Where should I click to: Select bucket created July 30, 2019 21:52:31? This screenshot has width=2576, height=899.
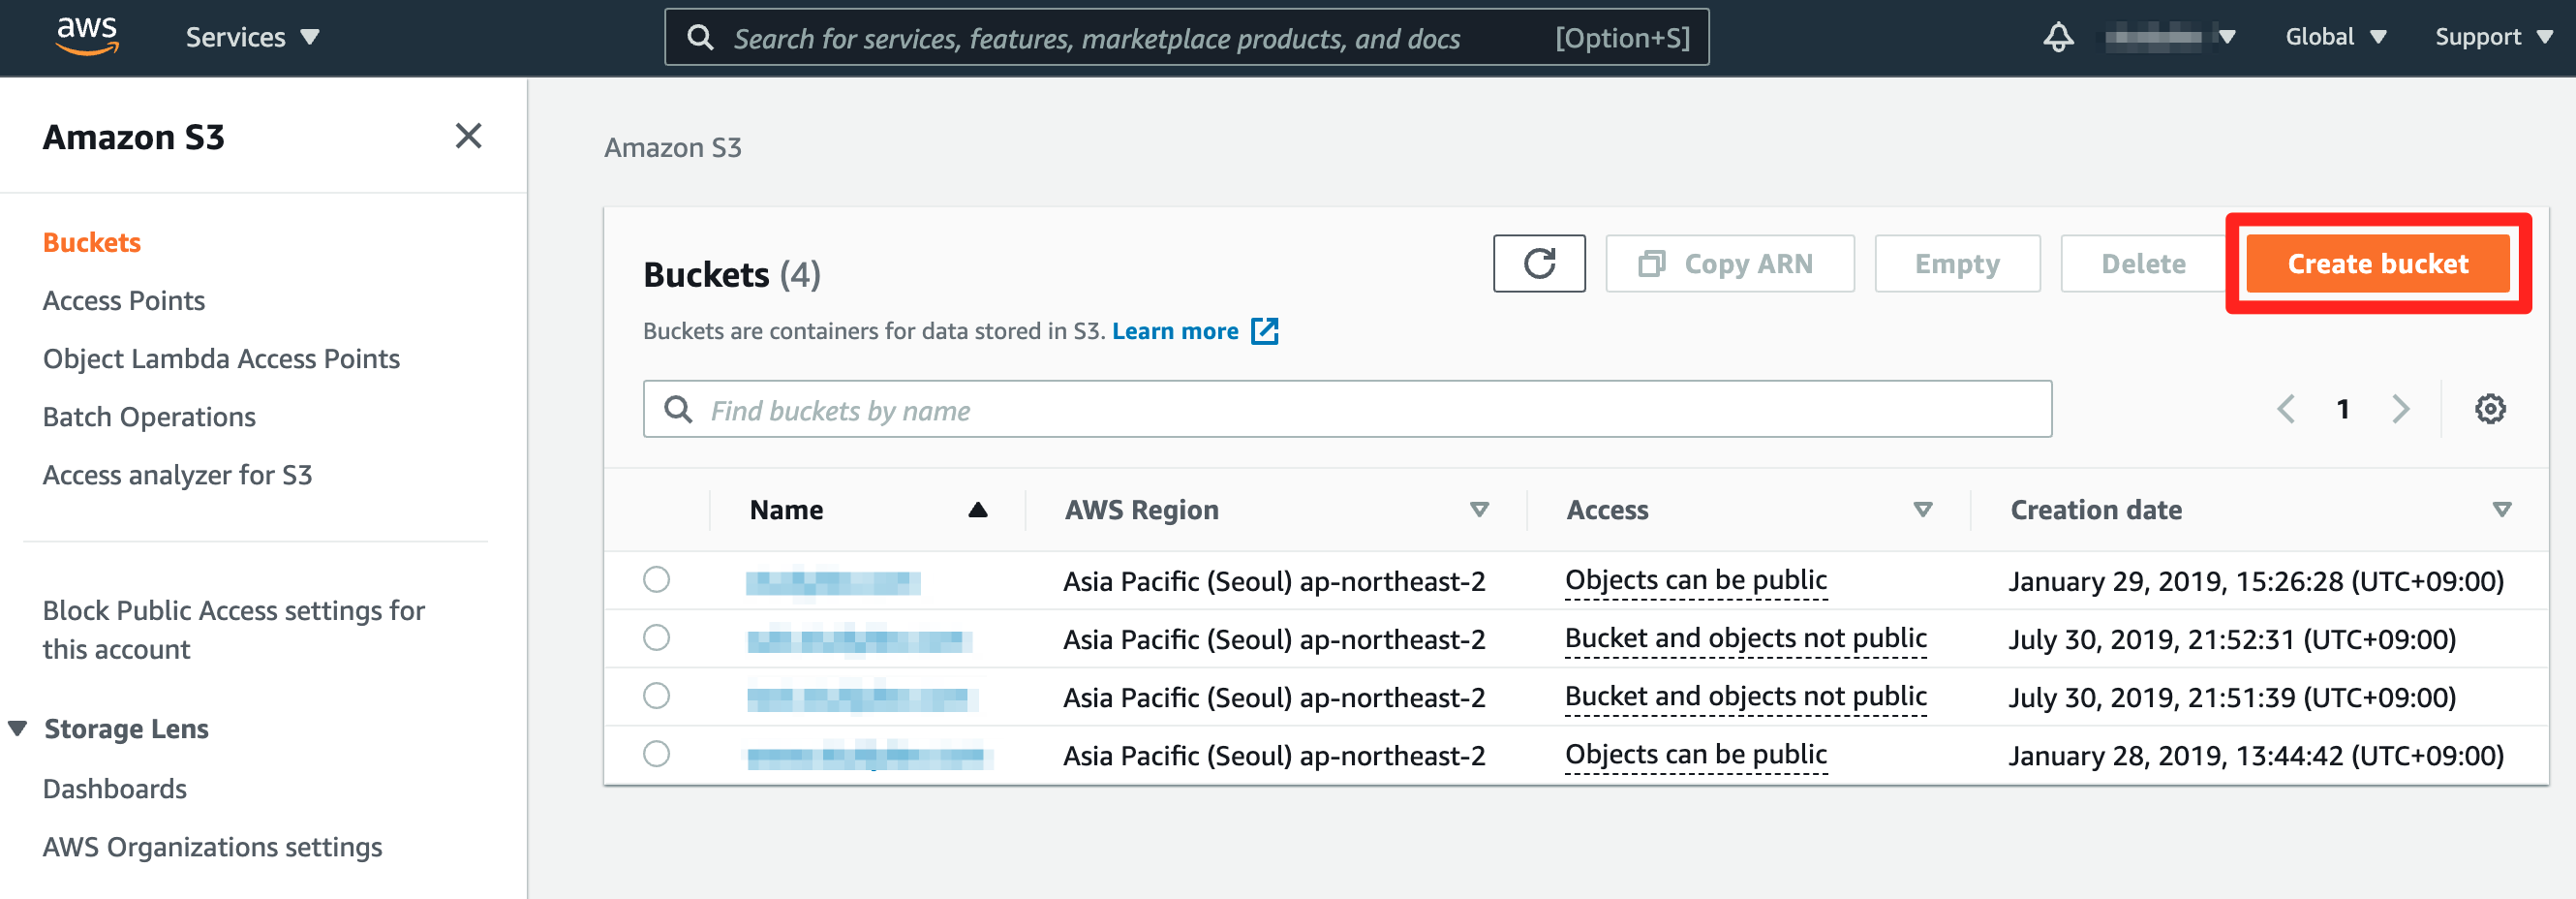click(656, 638)
